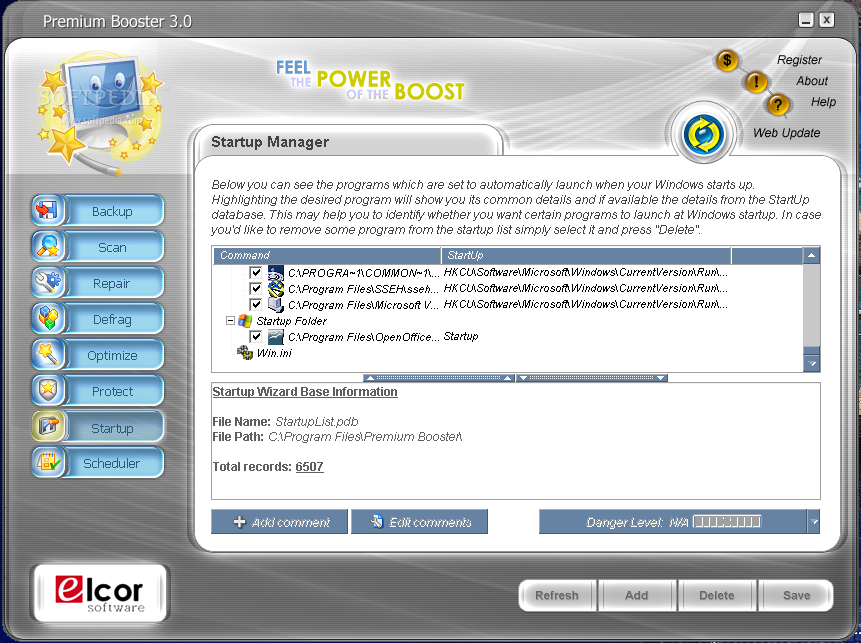Click the question mark Help icon
This screenshot has height=643, width=861.
(778, 104)
